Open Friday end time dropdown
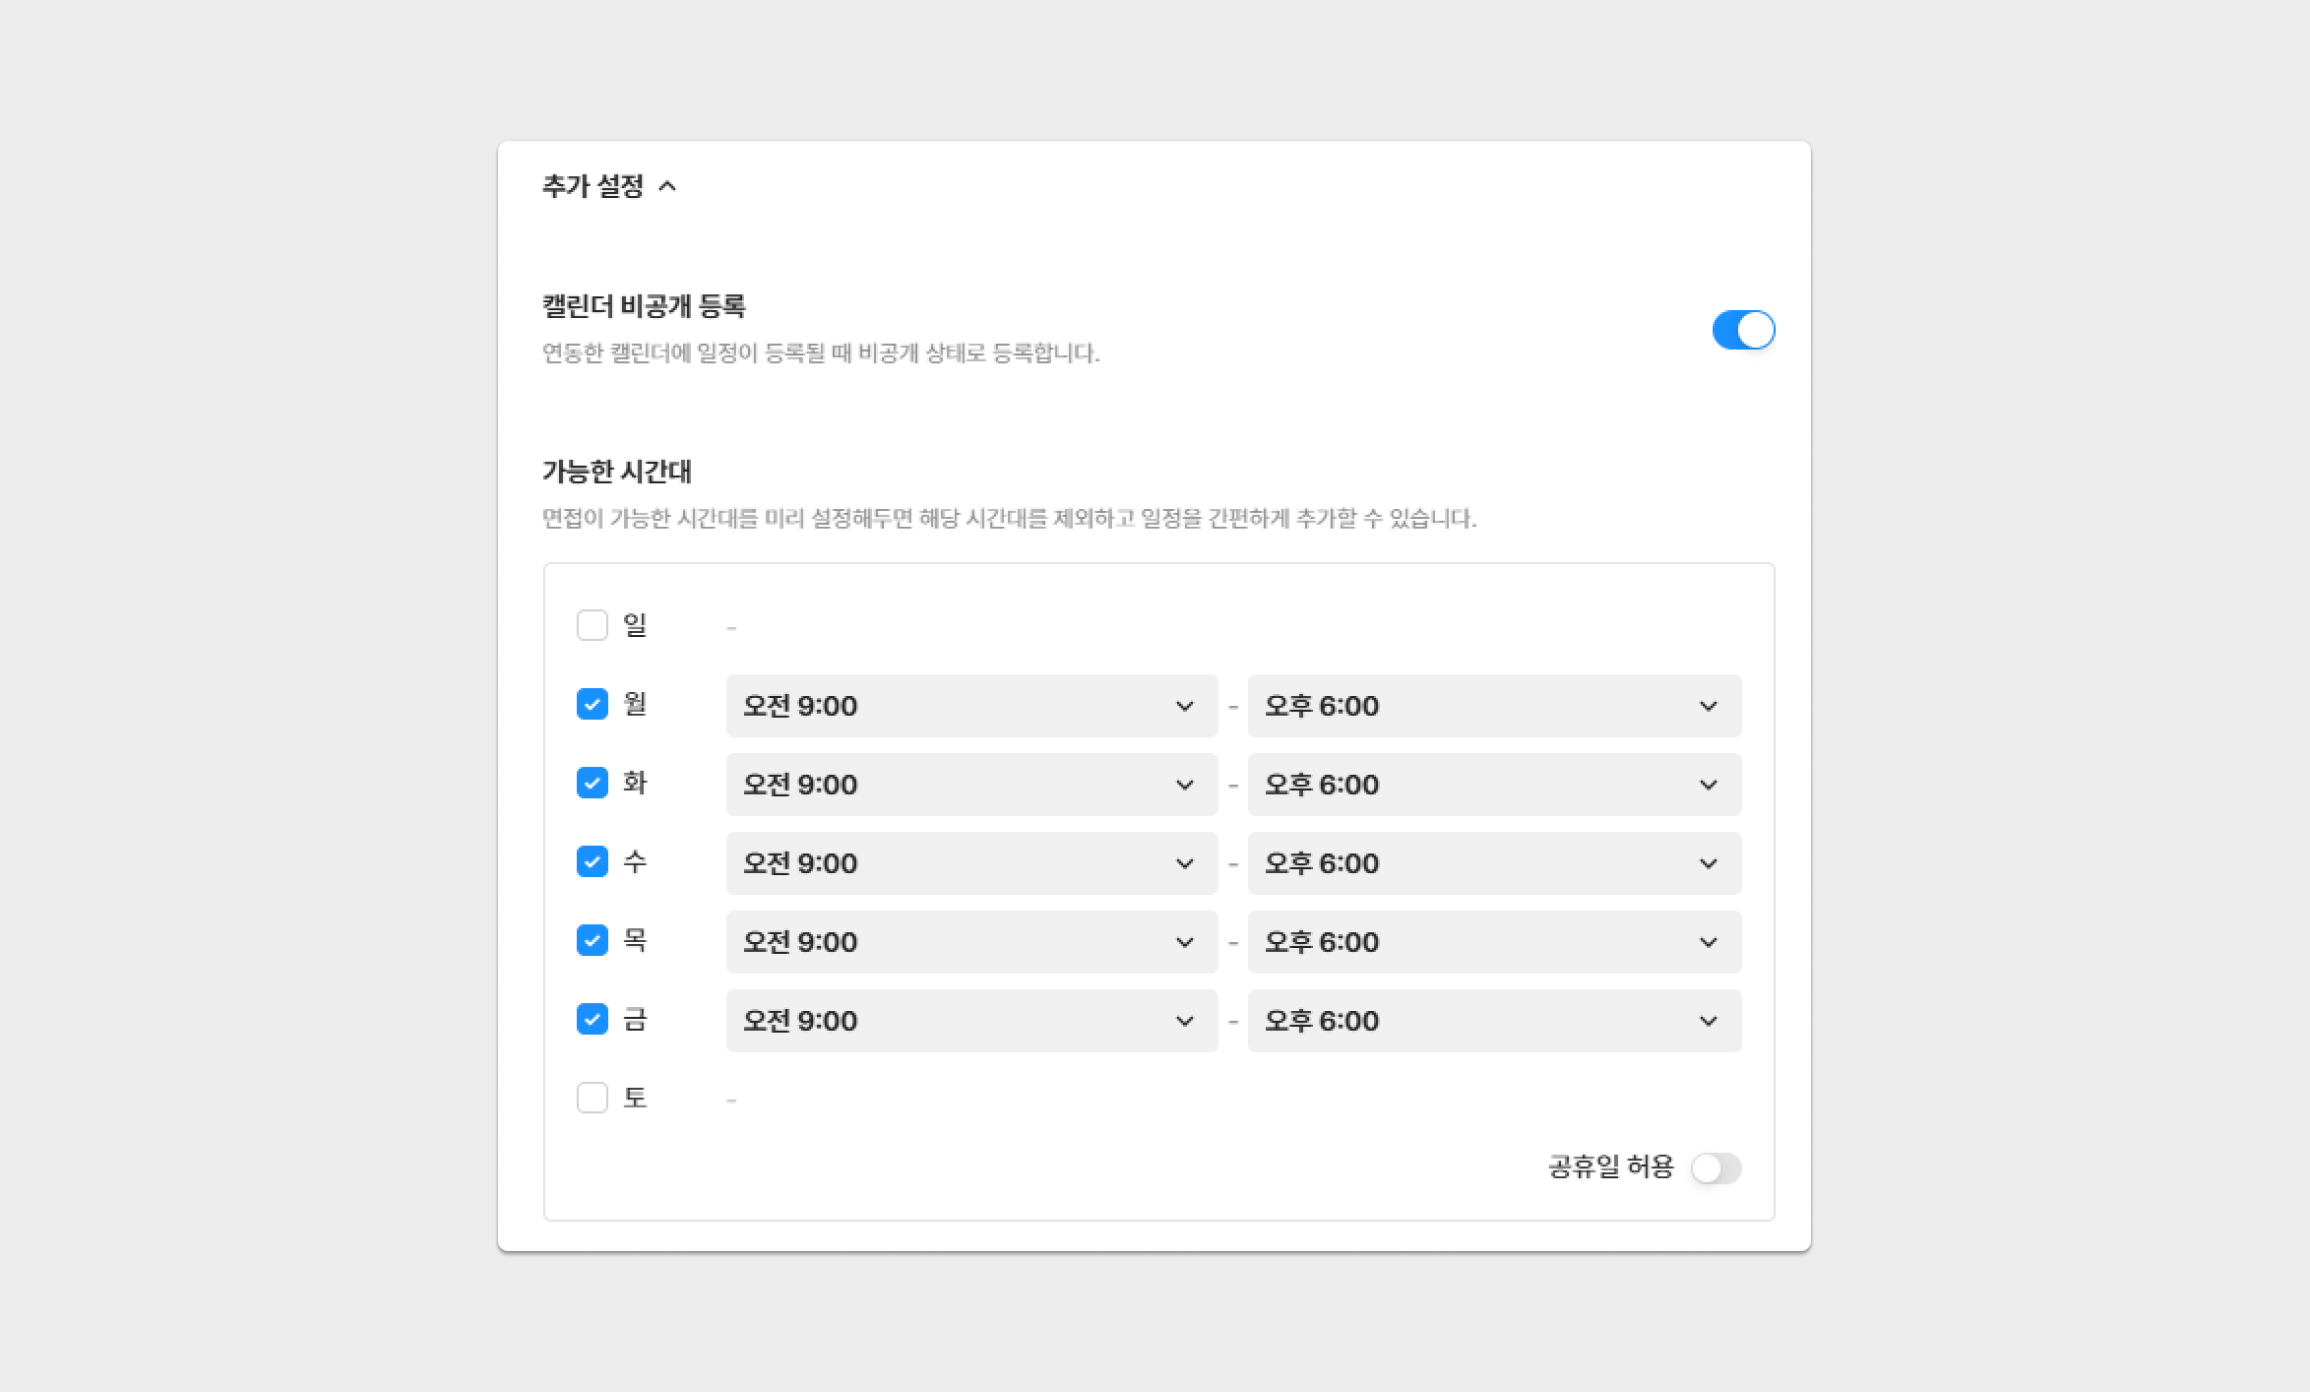This screenshot has height=1392, width=2310. (x=1493, y=1021)
